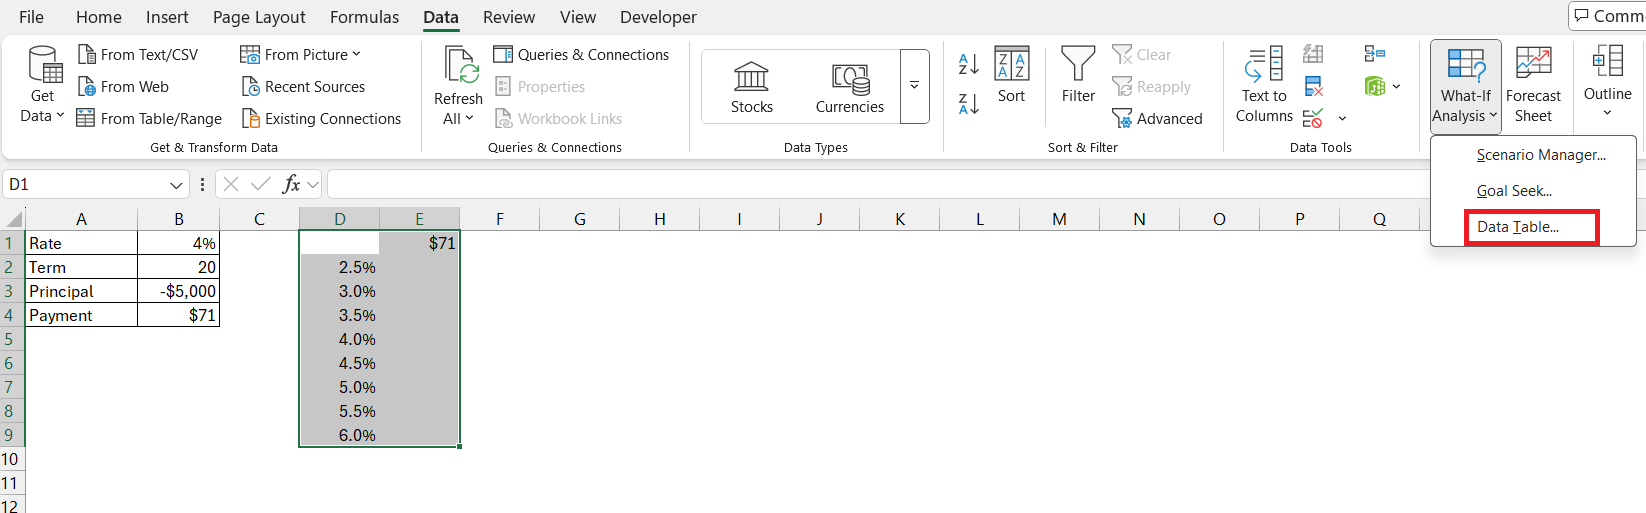
Task: Click Text to Columns
Action: click(x=1264, y=85)
